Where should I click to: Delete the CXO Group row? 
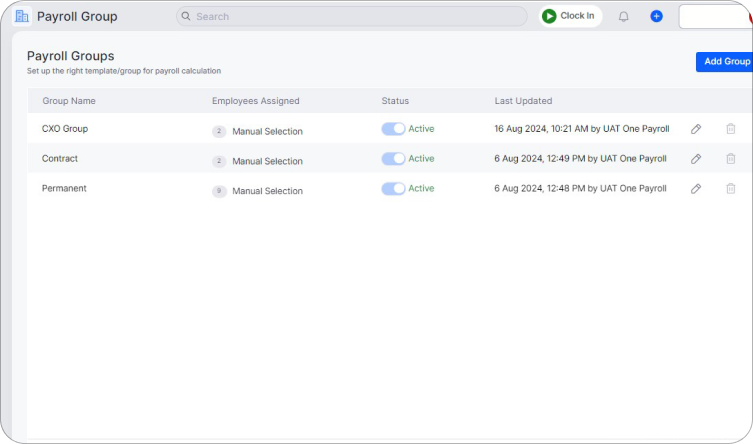pos(730,129)
